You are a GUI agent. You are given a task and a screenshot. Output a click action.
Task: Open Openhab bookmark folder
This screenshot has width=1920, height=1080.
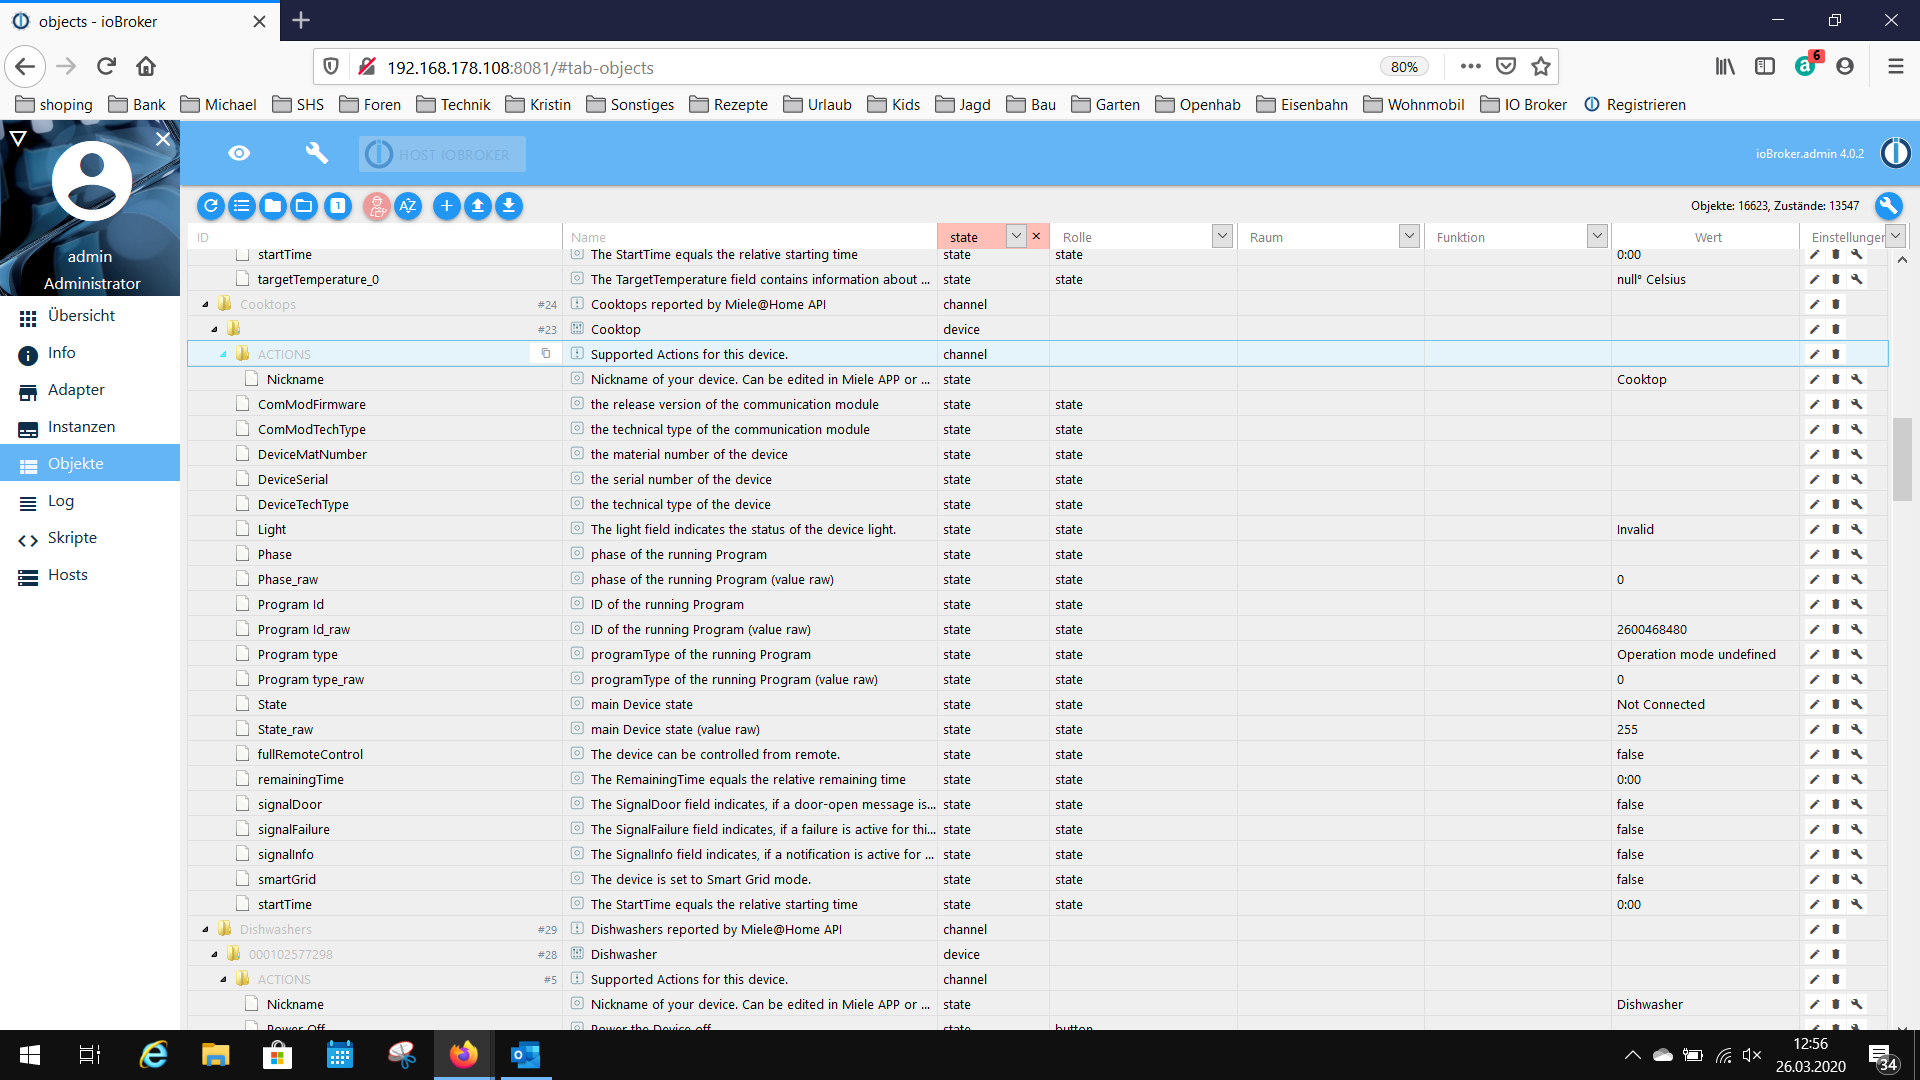(1198, 105)
